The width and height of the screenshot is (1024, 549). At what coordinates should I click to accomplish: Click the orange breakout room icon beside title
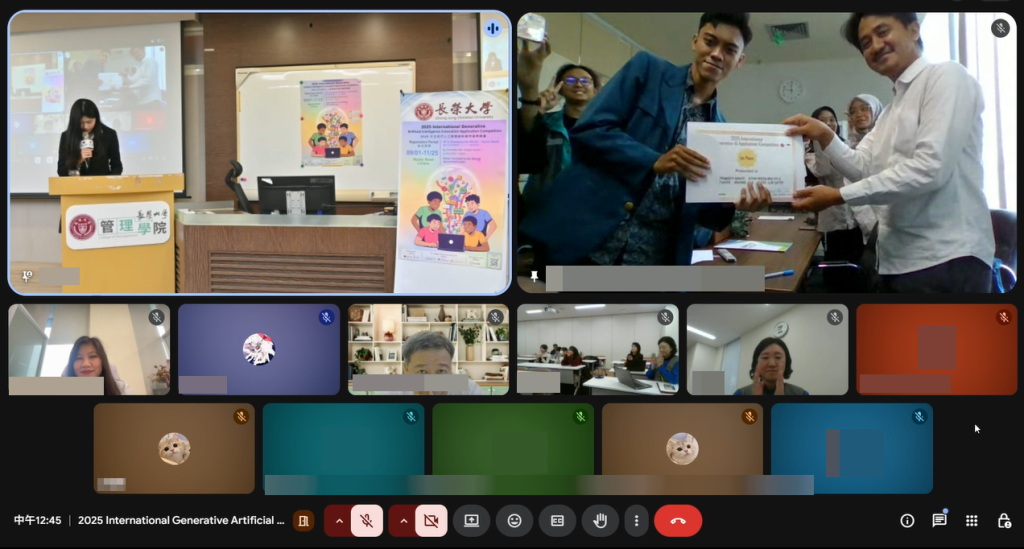pyautogui.click(x=303, y=521)
